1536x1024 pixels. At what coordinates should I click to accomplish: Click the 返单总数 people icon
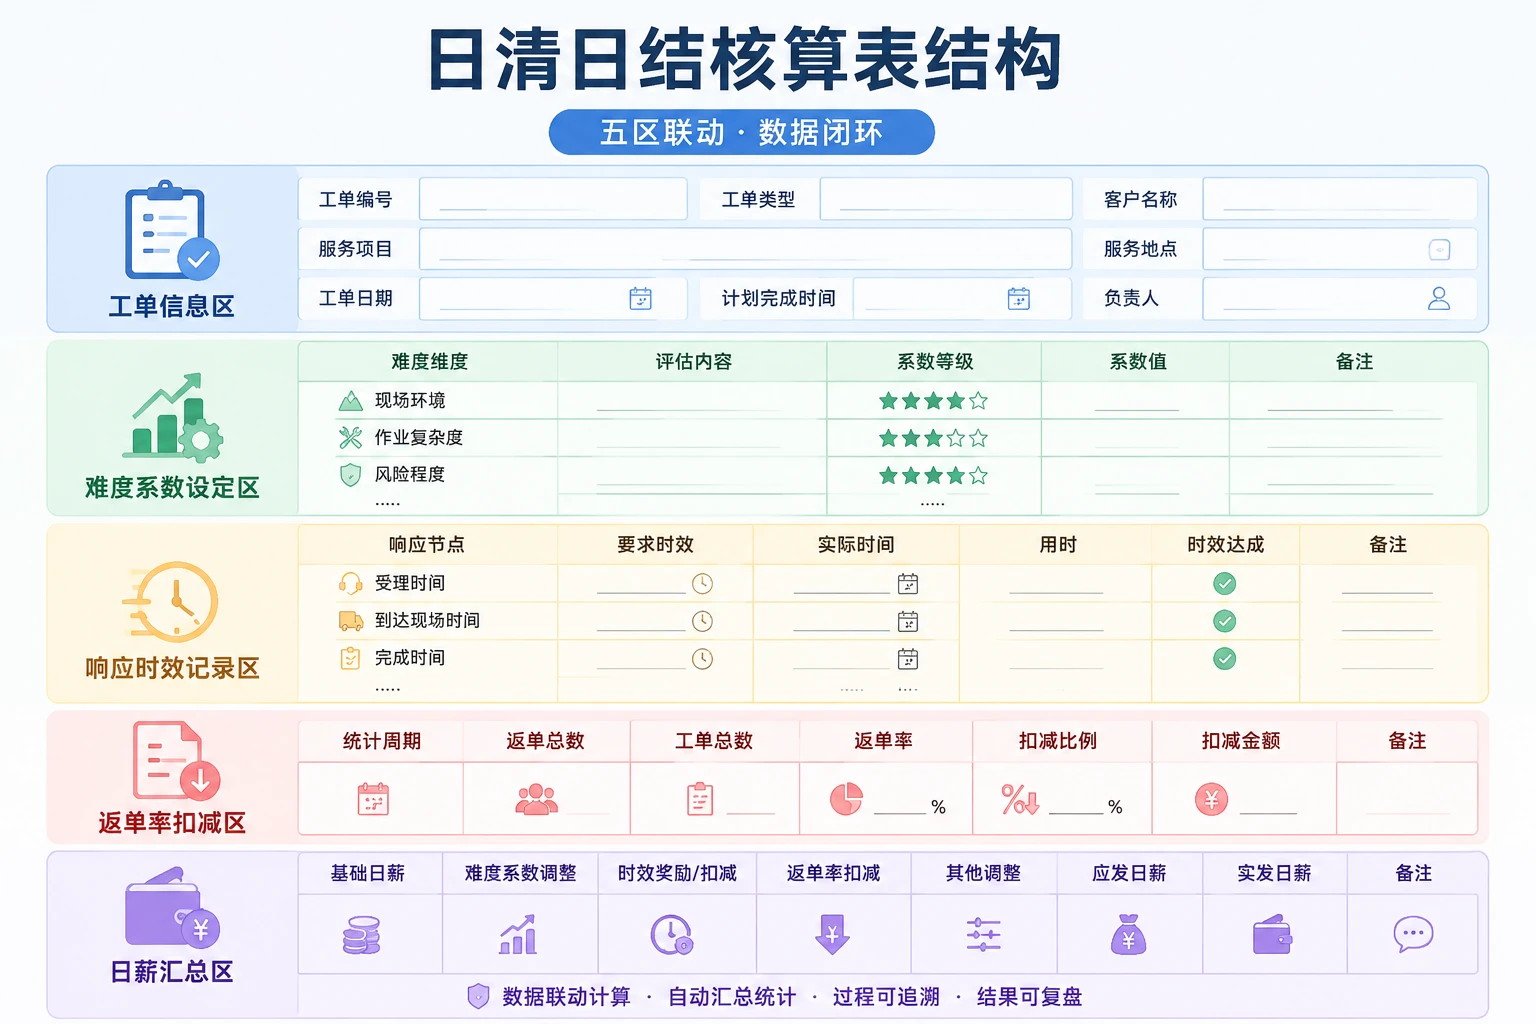537,799
